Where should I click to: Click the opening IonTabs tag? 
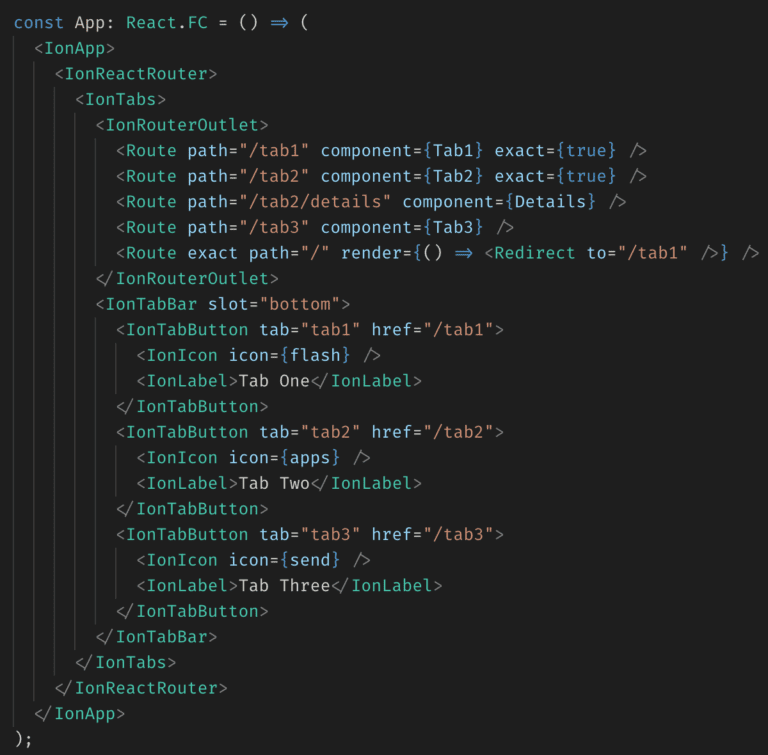(x=120, y=99)
